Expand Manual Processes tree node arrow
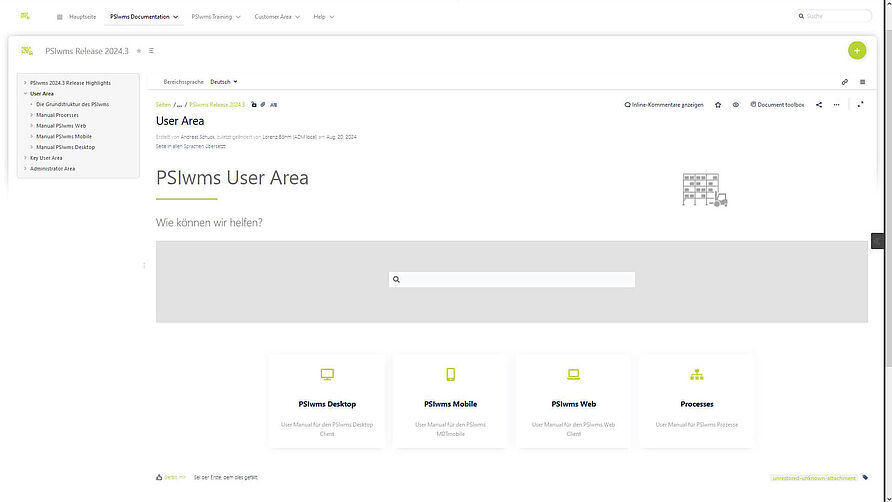The height and width of the screenshot is (502, 892). (x=31, y=115)
